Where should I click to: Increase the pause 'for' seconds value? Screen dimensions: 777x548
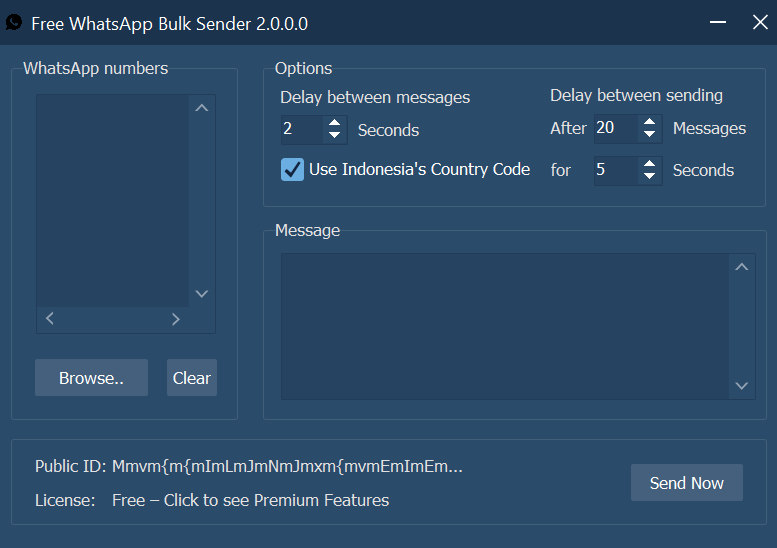(x=650, y=164)
